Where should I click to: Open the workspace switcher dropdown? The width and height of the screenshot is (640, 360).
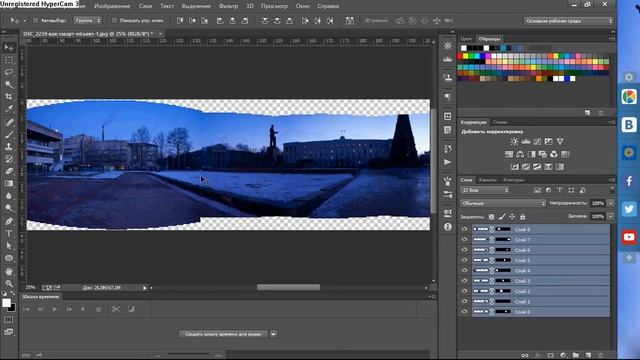tap(568, 21)
